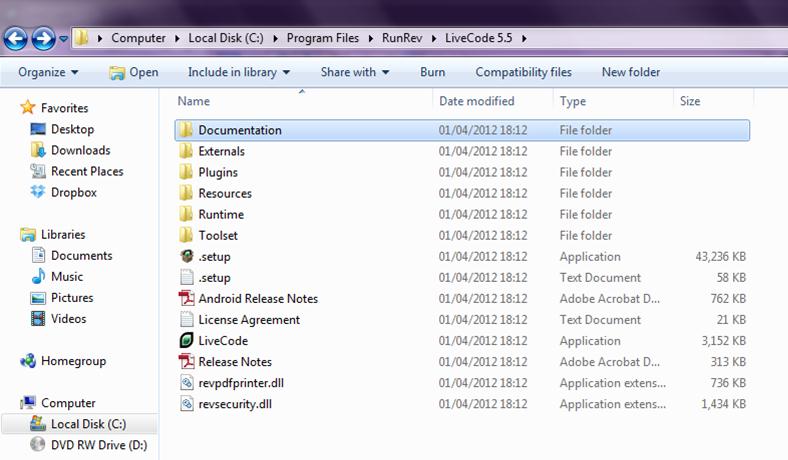Create a New folder from toolbar
The image size is (788, 460).
630,72
